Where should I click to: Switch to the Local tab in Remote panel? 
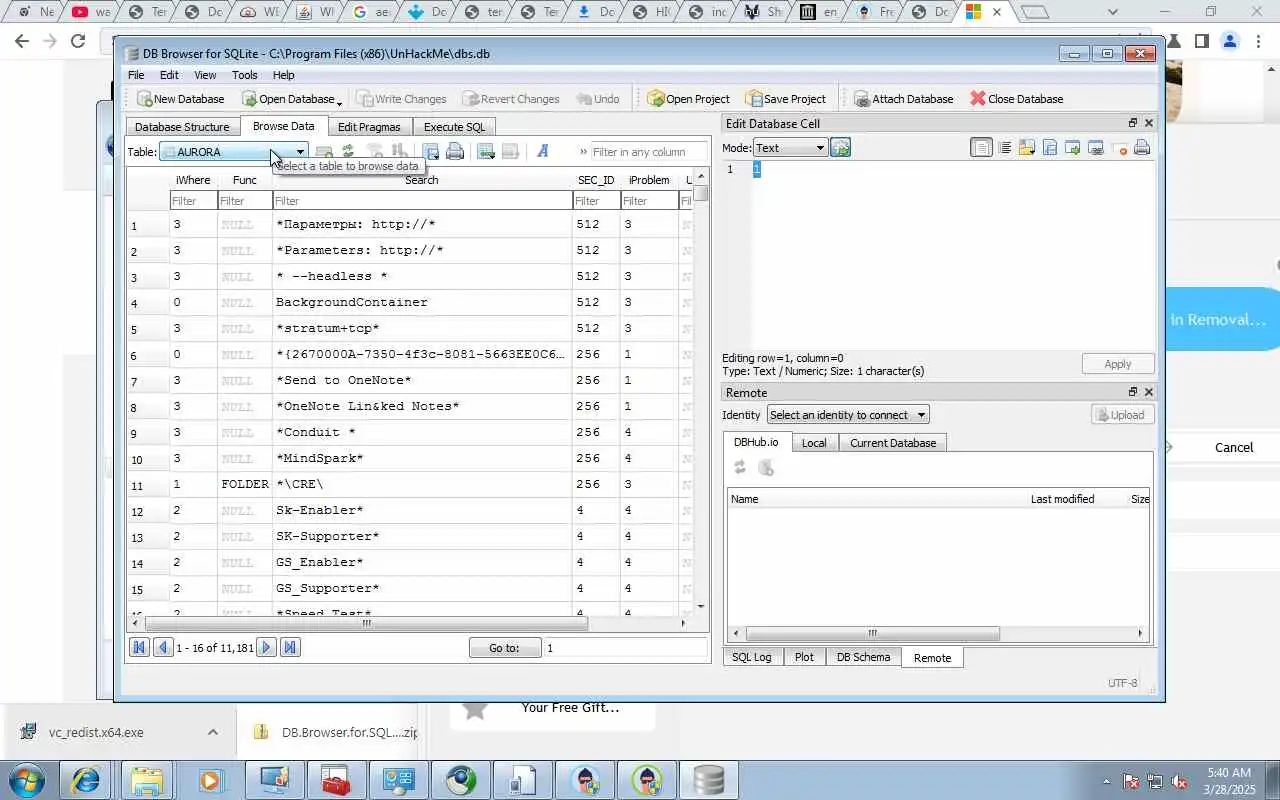814,443
